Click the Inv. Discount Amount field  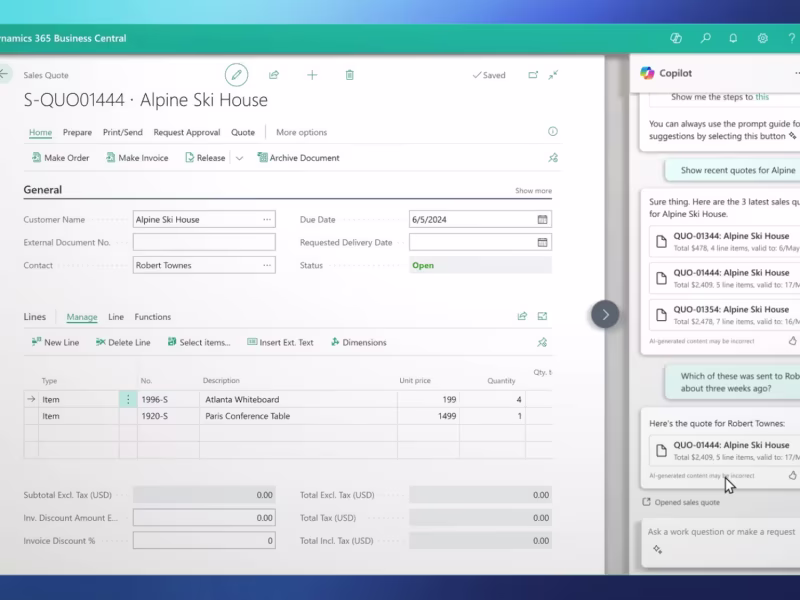pos(204,518)
